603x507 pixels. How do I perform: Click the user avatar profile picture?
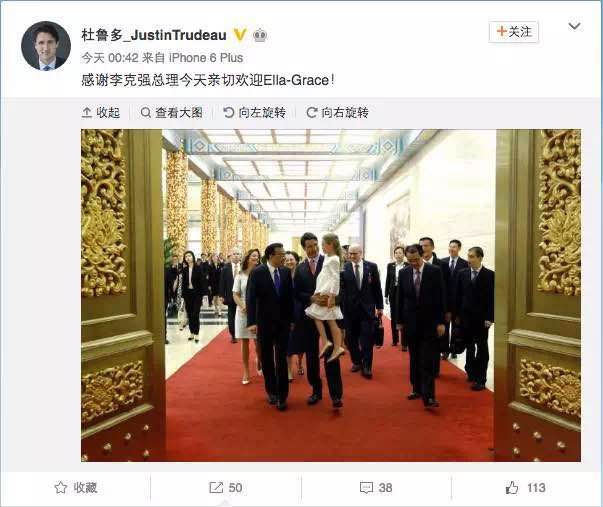46,46
